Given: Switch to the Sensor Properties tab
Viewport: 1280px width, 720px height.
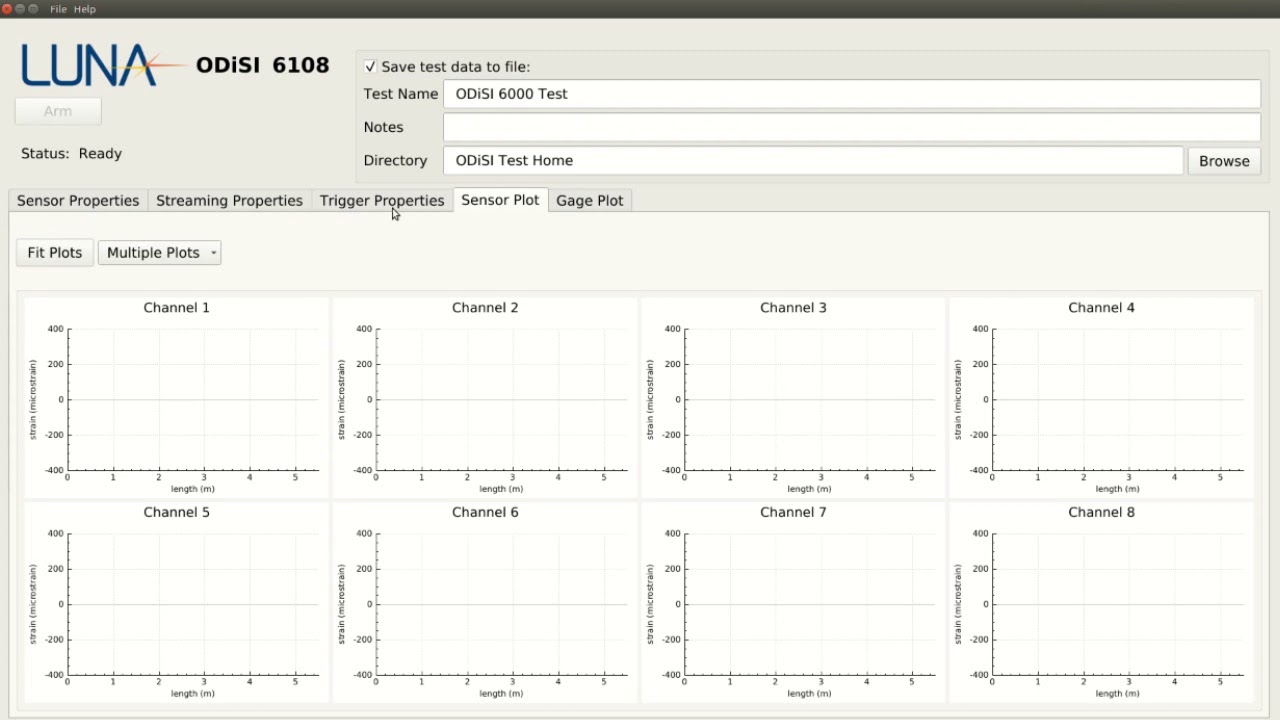Looking at the screenshot, I should [x=78, y=200].
